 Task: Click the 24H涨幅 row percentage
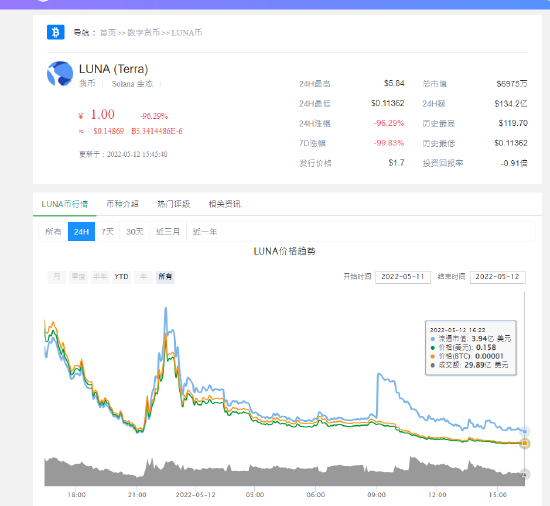tap(389, 123)
